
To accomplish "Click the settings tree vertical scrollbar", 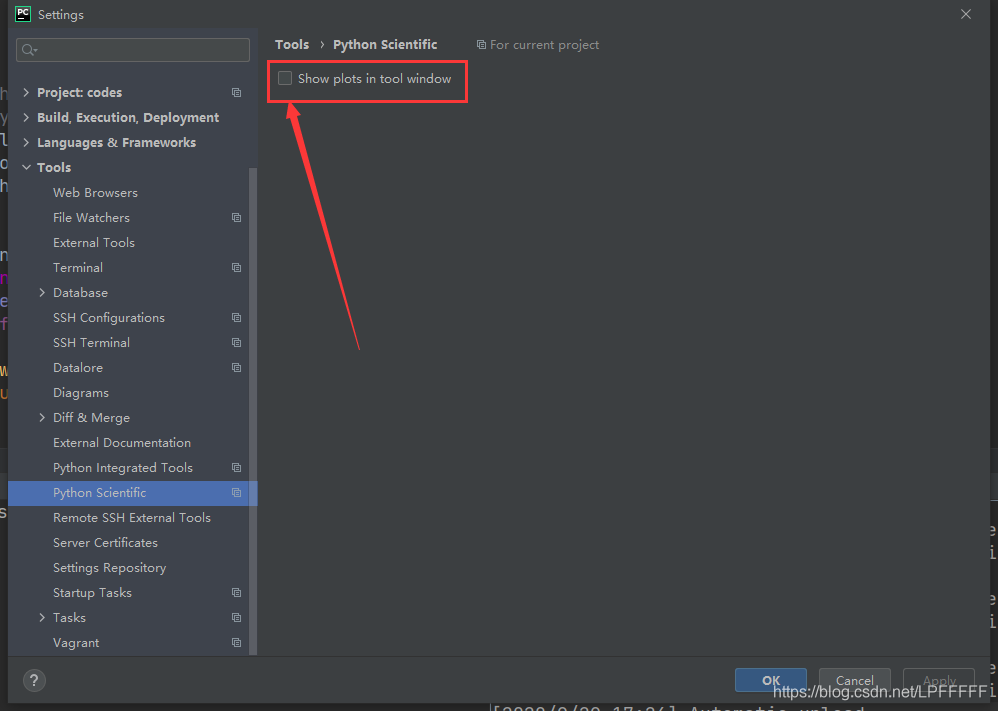I will [x=253, y=411].
